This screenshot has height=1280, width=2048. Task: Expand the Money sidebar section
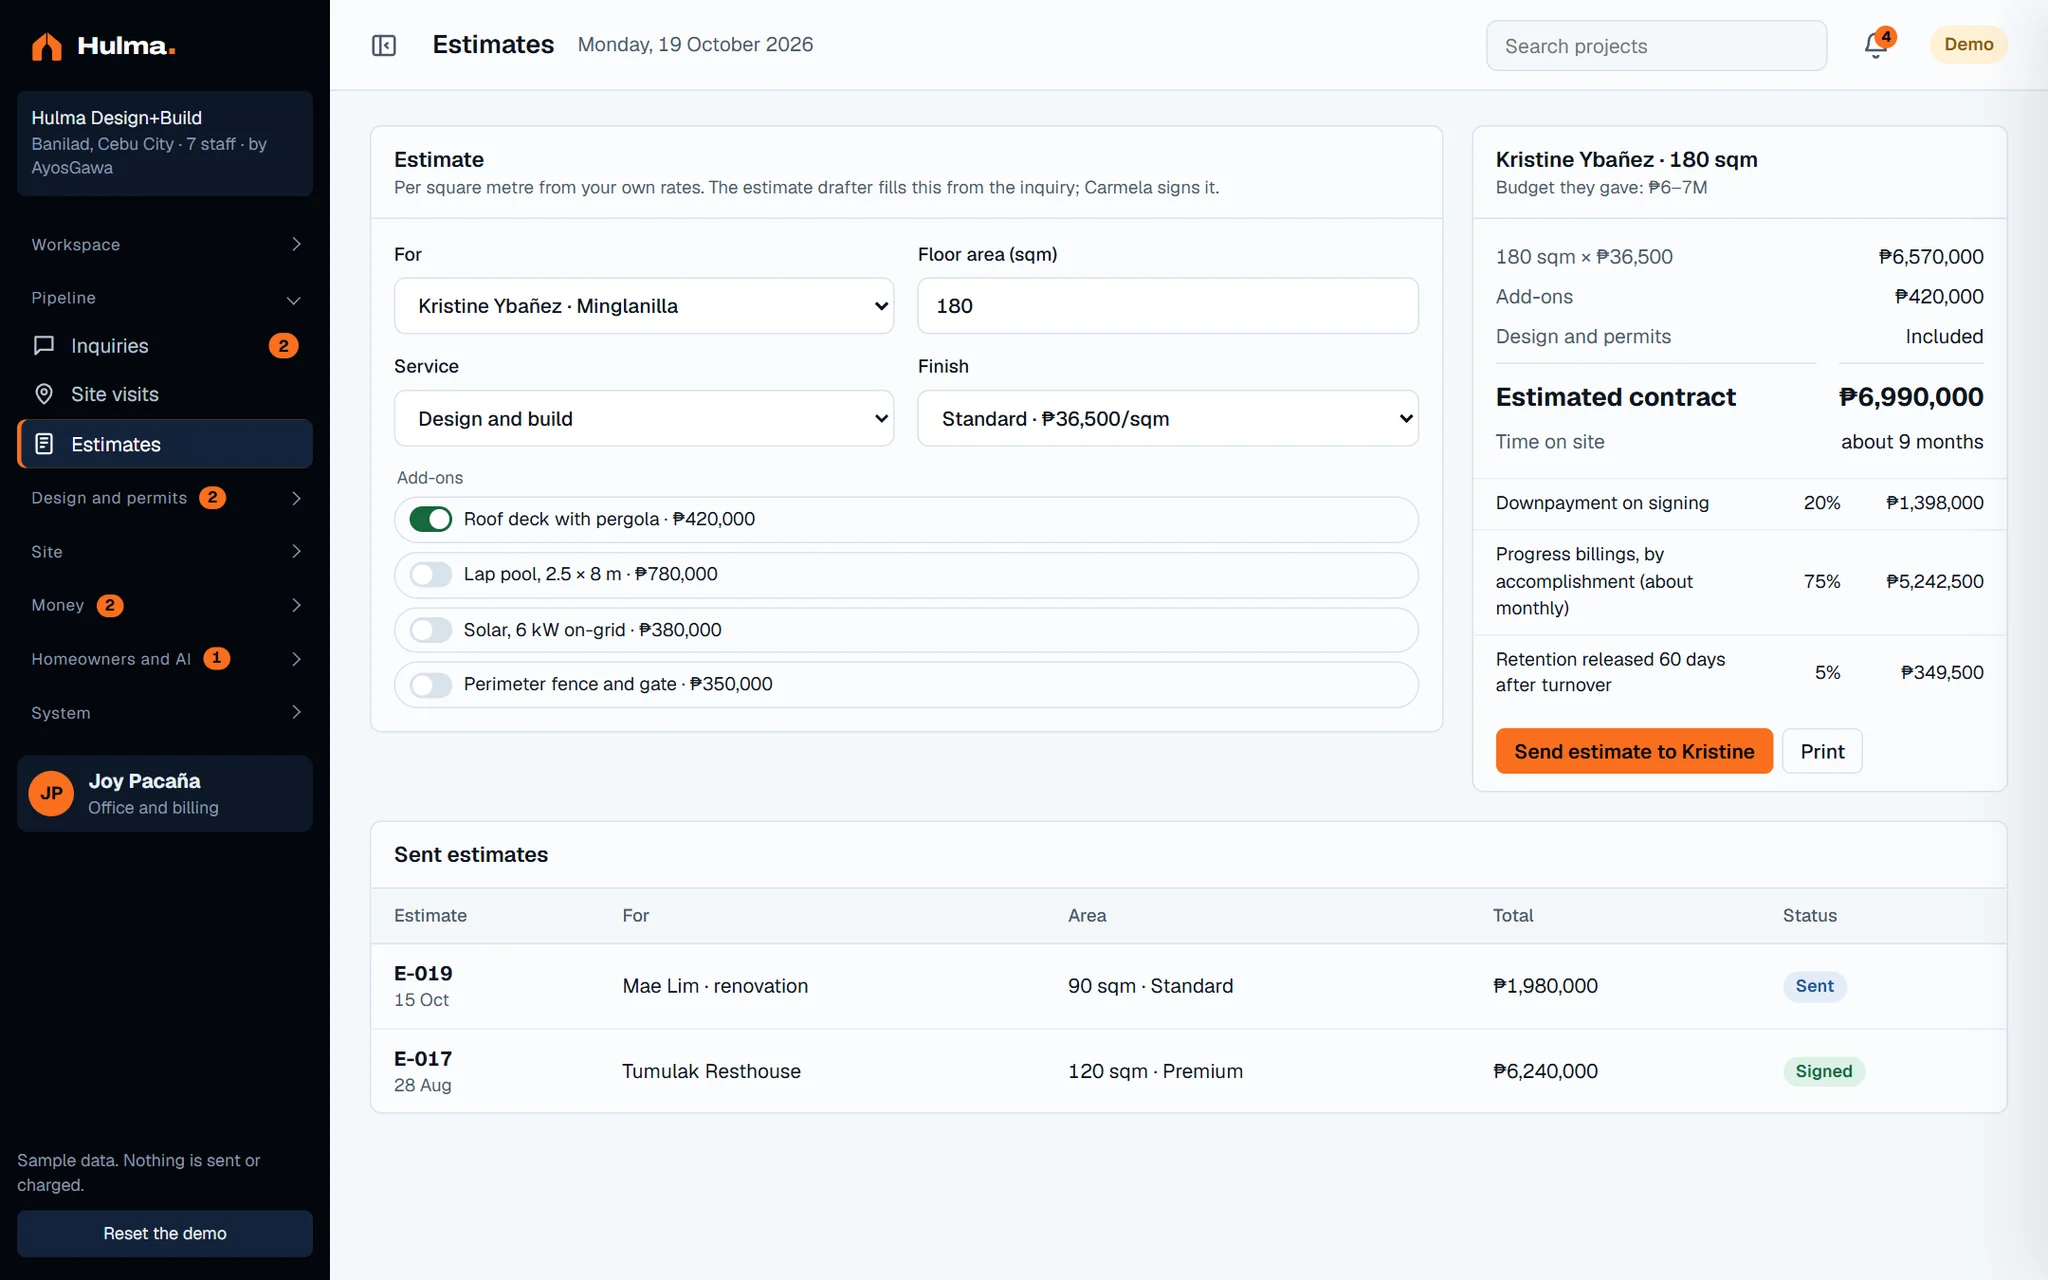click(165, 605)
